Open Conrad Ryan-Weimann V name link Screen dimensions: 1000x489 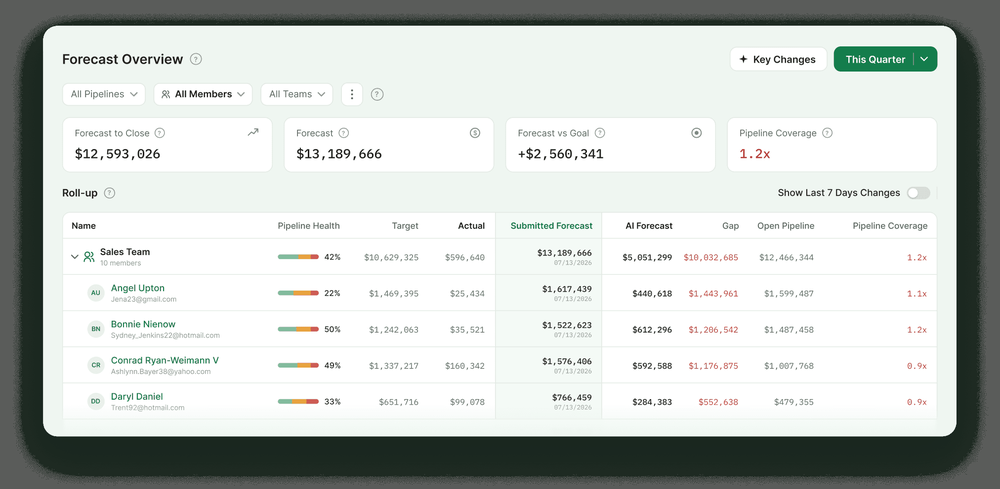(x=165, y=360)
